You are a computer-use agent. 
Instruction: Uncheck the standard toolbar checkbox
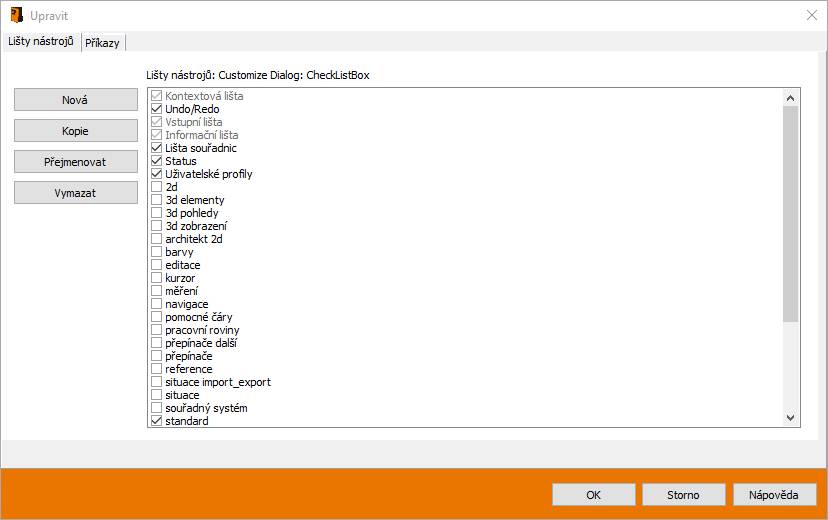157,421
